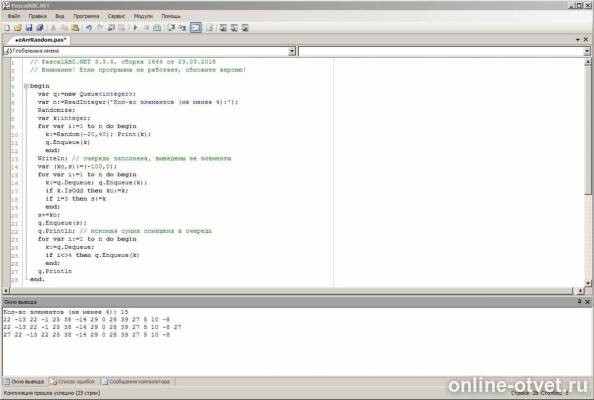
Task: Toggle the highlighted output window toolbar button
Action: [196, 28]
